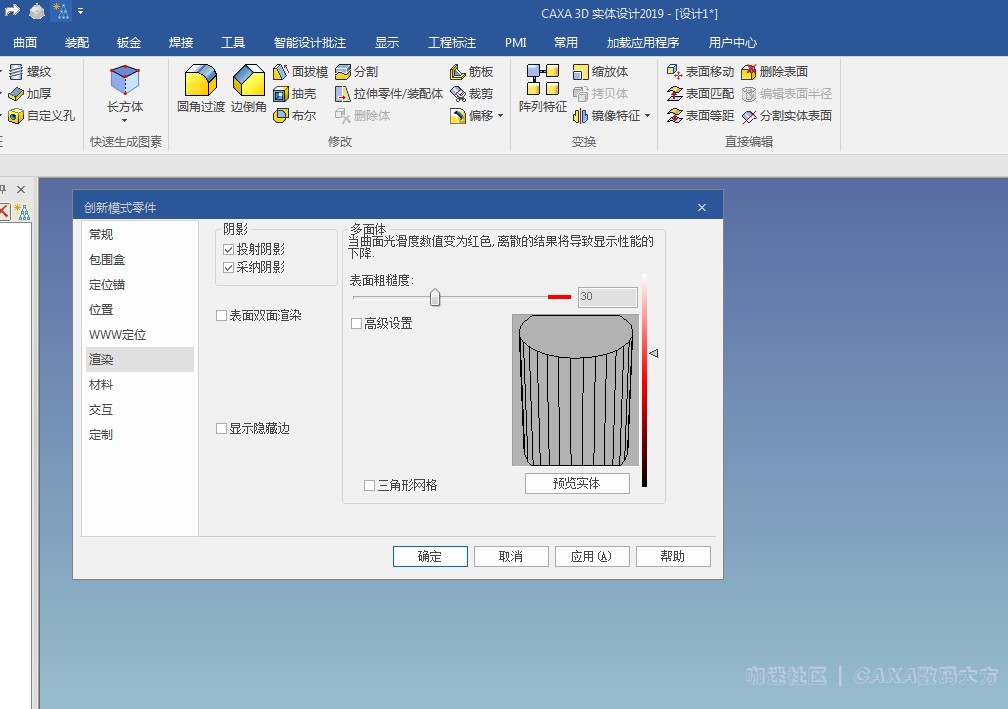Click the surface roughness value field
The image size is (1008, 709).
pyautogui.click(x=608, y=296)
